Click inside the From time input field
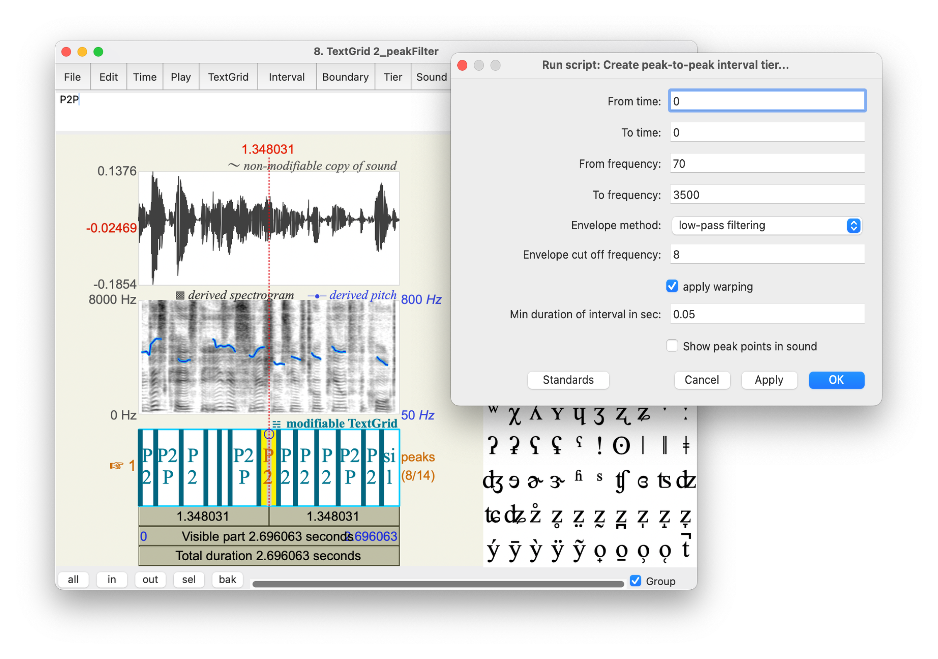This screenshot has height=659, width=938. click(x=766, y=100)
